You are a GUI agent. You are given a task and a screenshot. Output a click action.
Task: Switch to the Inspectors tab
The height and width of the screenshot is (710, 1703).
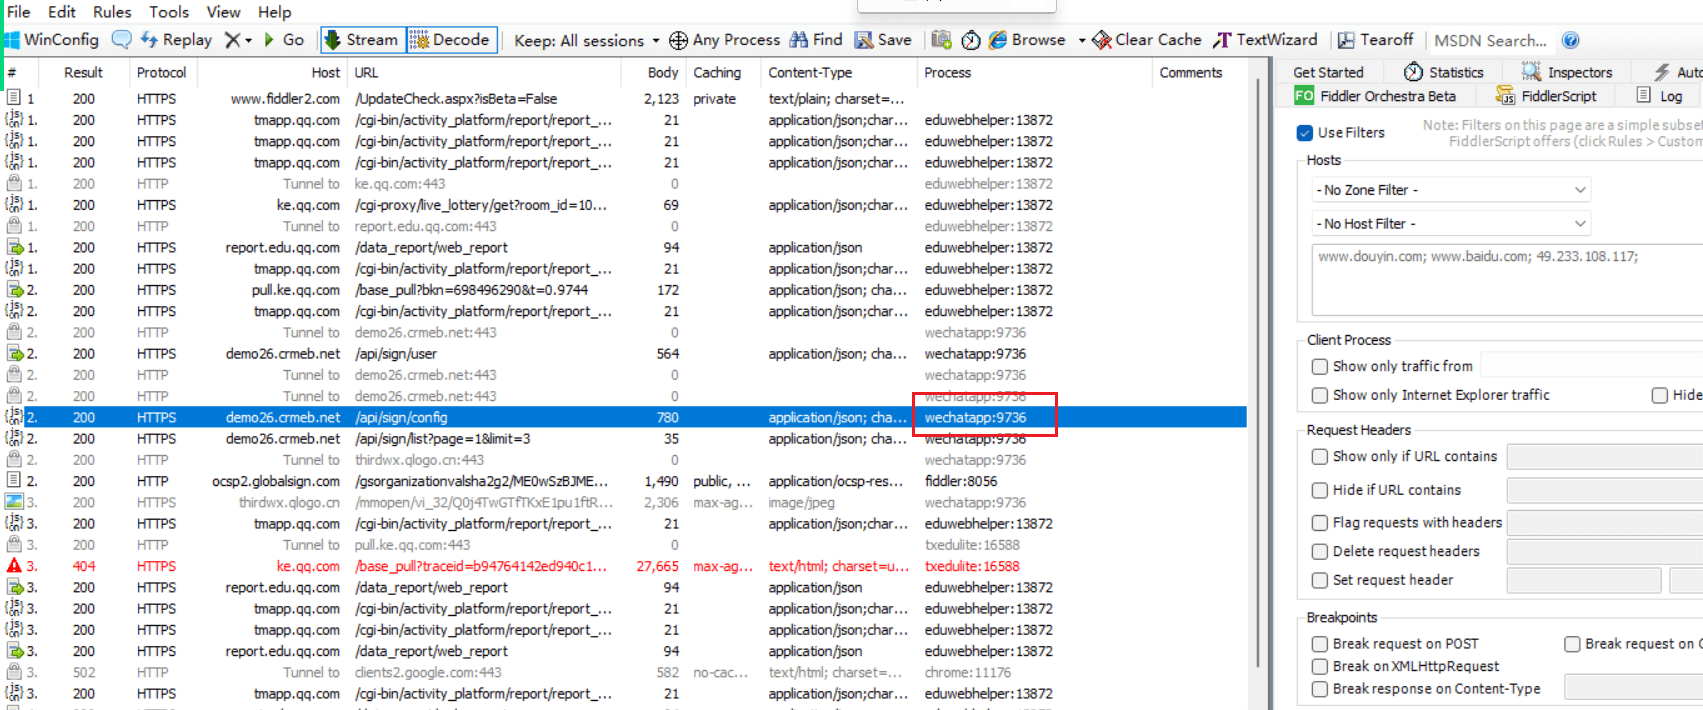(1567, 72)
